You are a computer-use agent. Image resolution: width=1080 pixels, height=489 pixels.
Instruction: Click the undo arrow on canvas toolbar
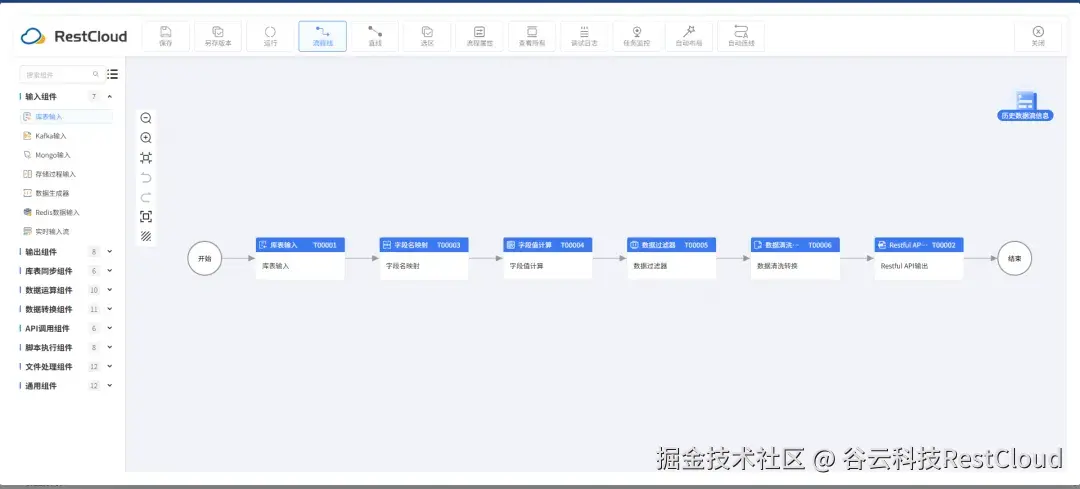[x=146, y=178]
